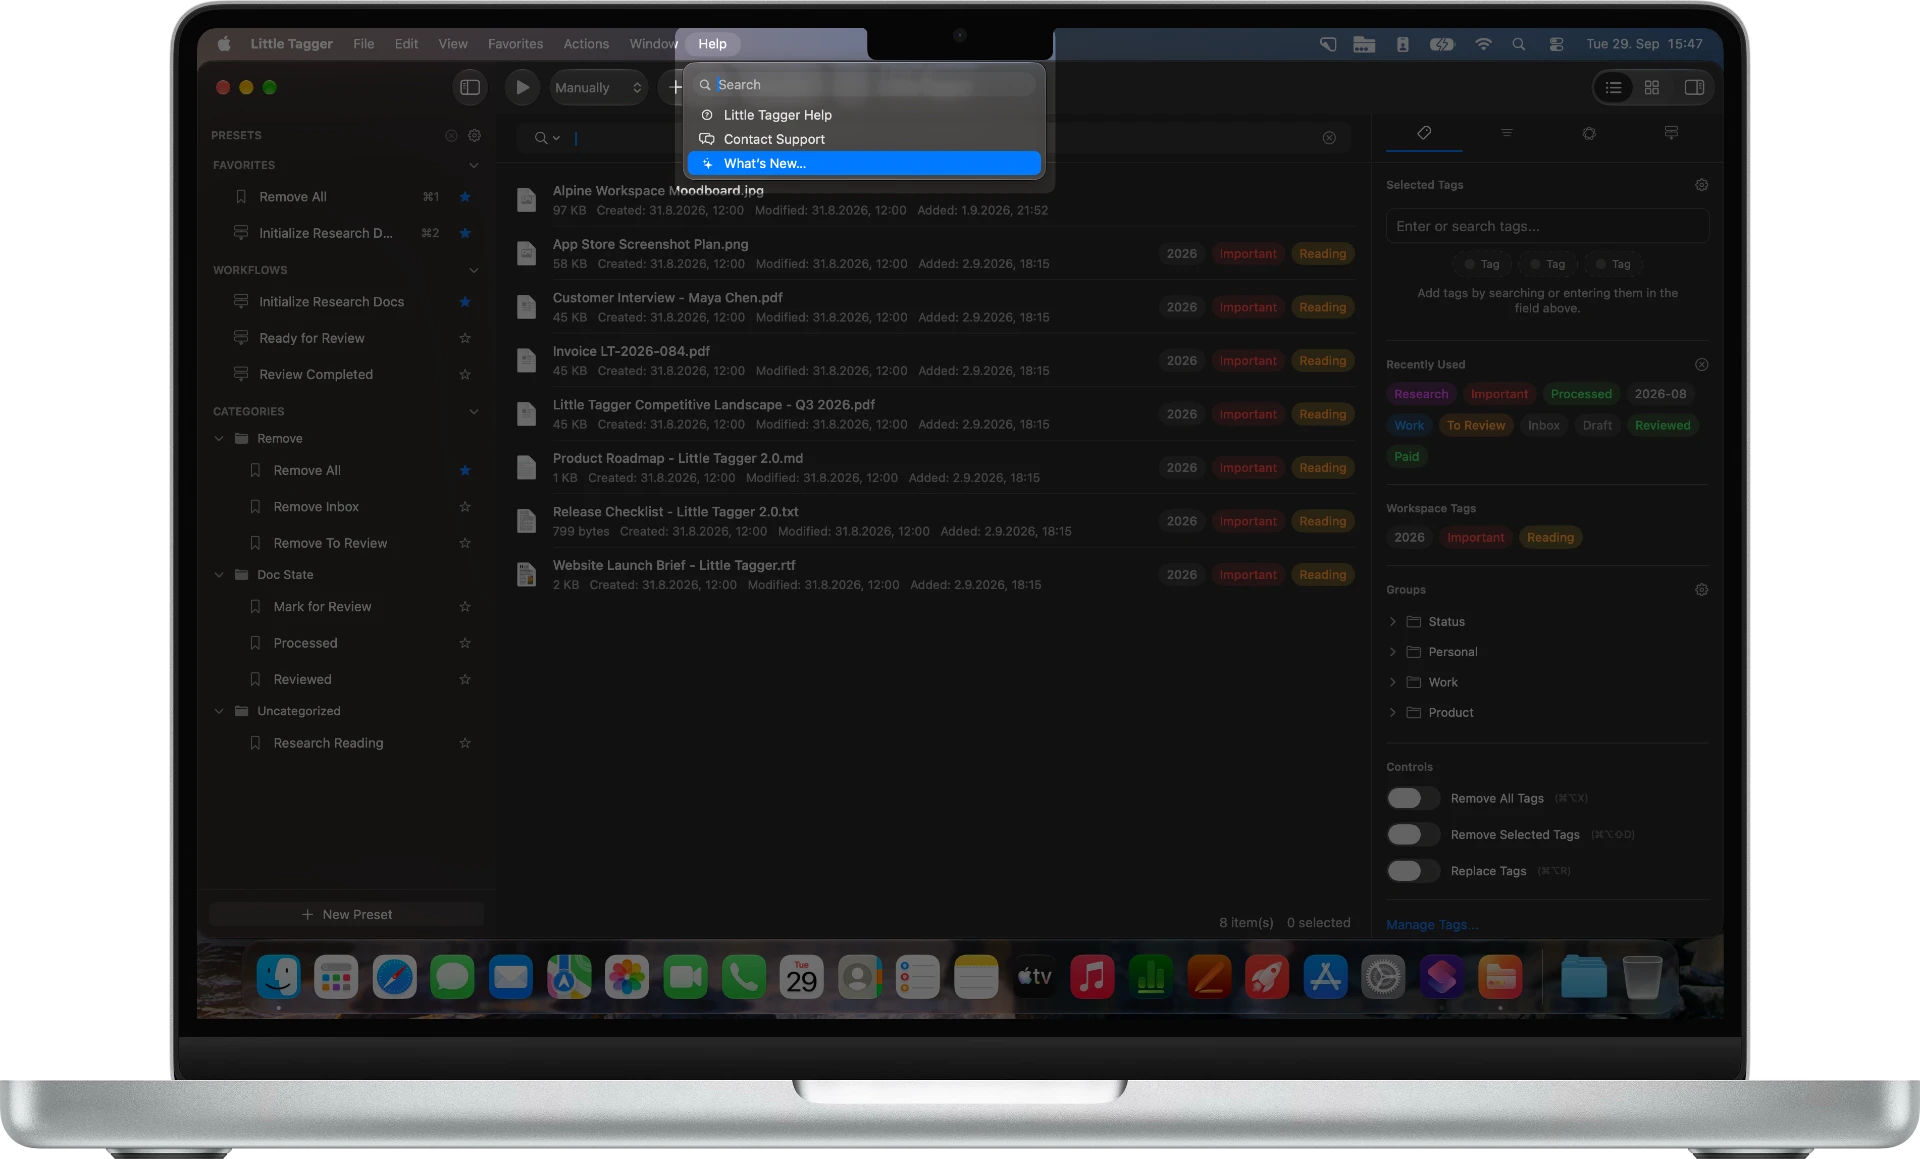The width and height of the screenshot is (1920, 1159).
Task: Open the Tags inspector tab
Action: pyautogui.click(x=1424, y=132)
